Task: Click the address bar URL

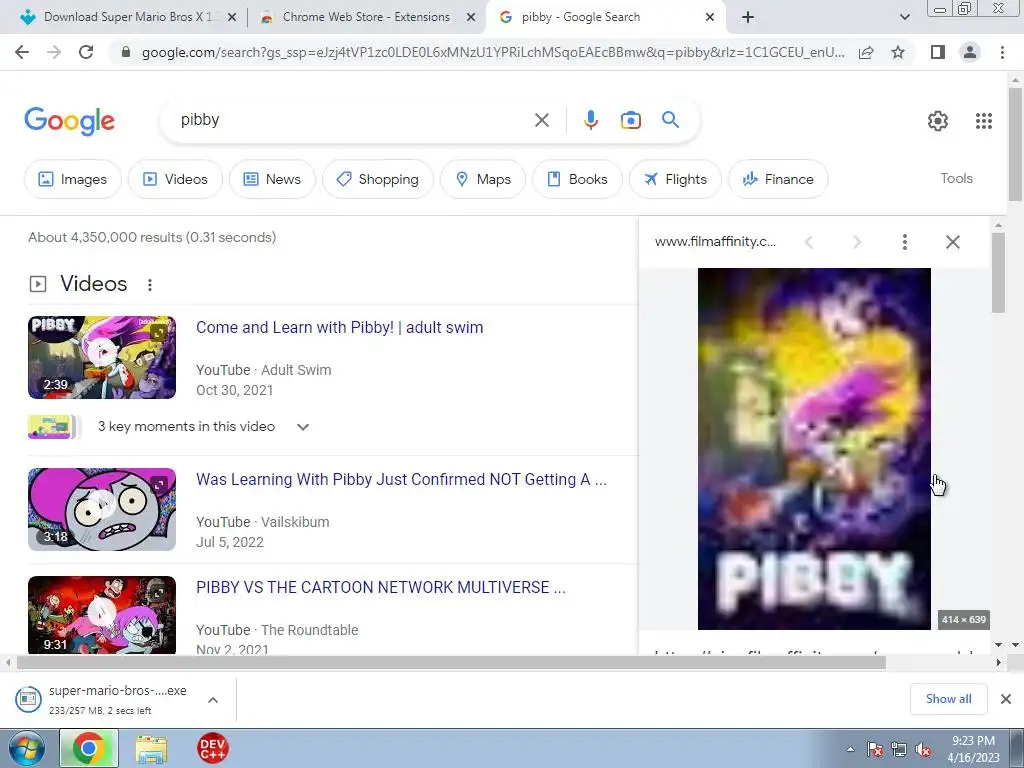Action: click(493, 52)
